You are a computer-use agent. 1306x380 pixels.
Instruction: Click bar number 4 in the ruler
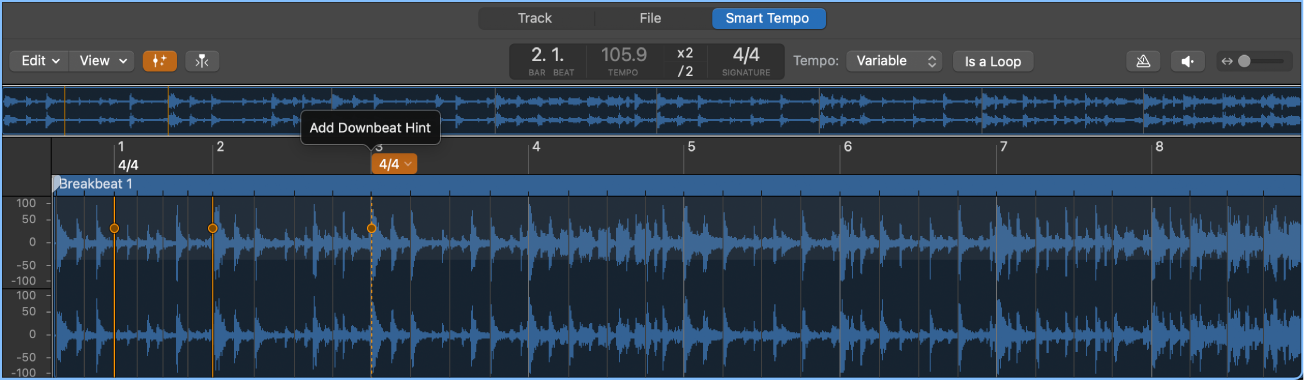(536, 147)
